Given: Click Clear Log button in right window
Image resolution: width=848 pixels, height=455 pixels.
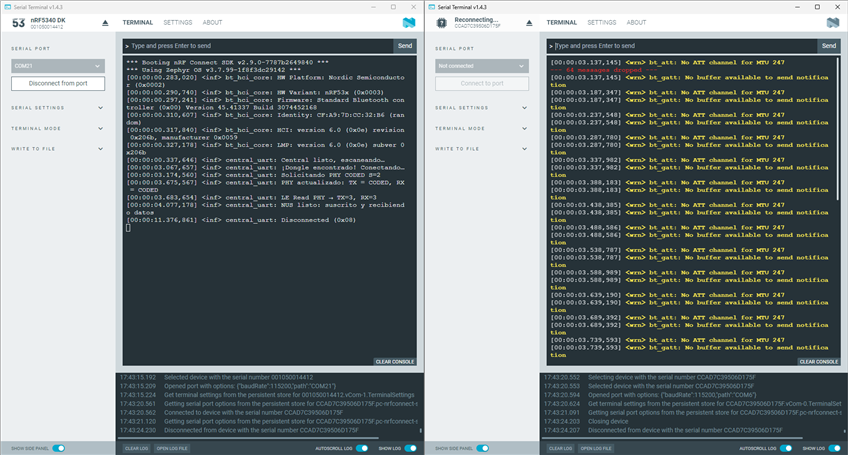Looking at the screenshot, I should coord(560,449).
